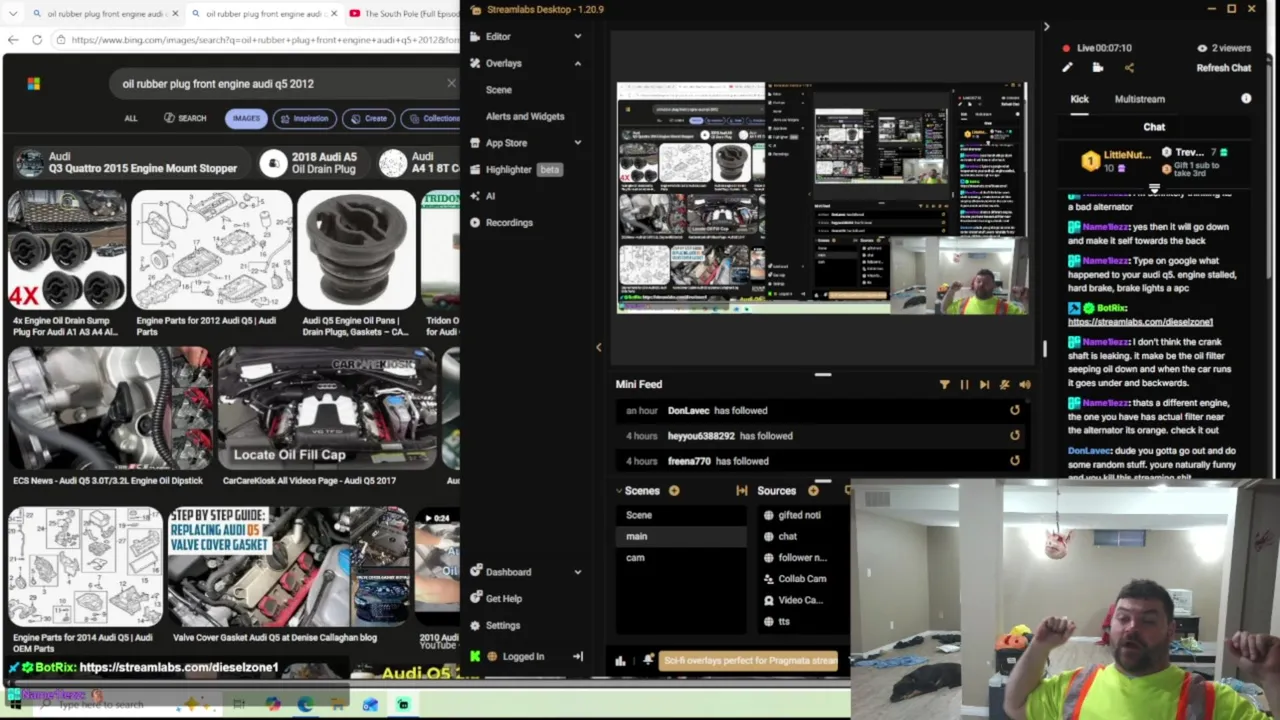Switch to Bing ALL results tab
The width and height of the screenshot is (1280, 720).
131,118
